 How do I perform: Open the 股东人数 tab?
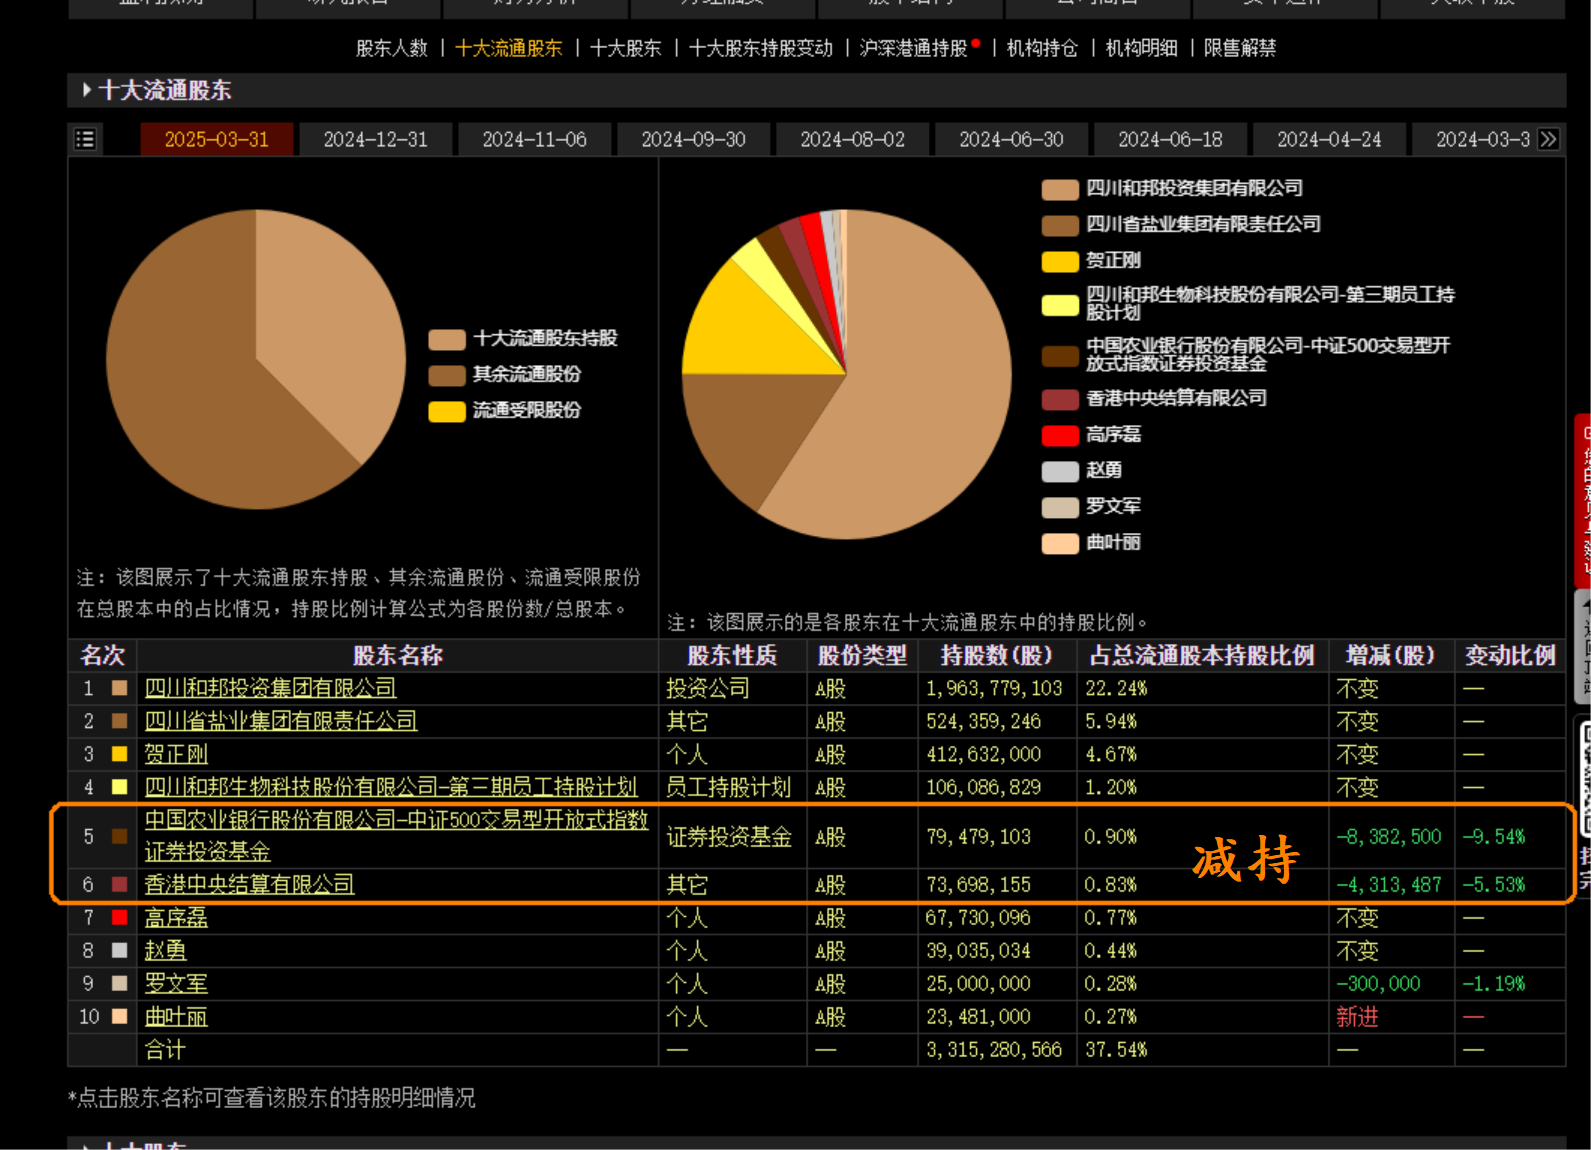(x=391, y=48)
